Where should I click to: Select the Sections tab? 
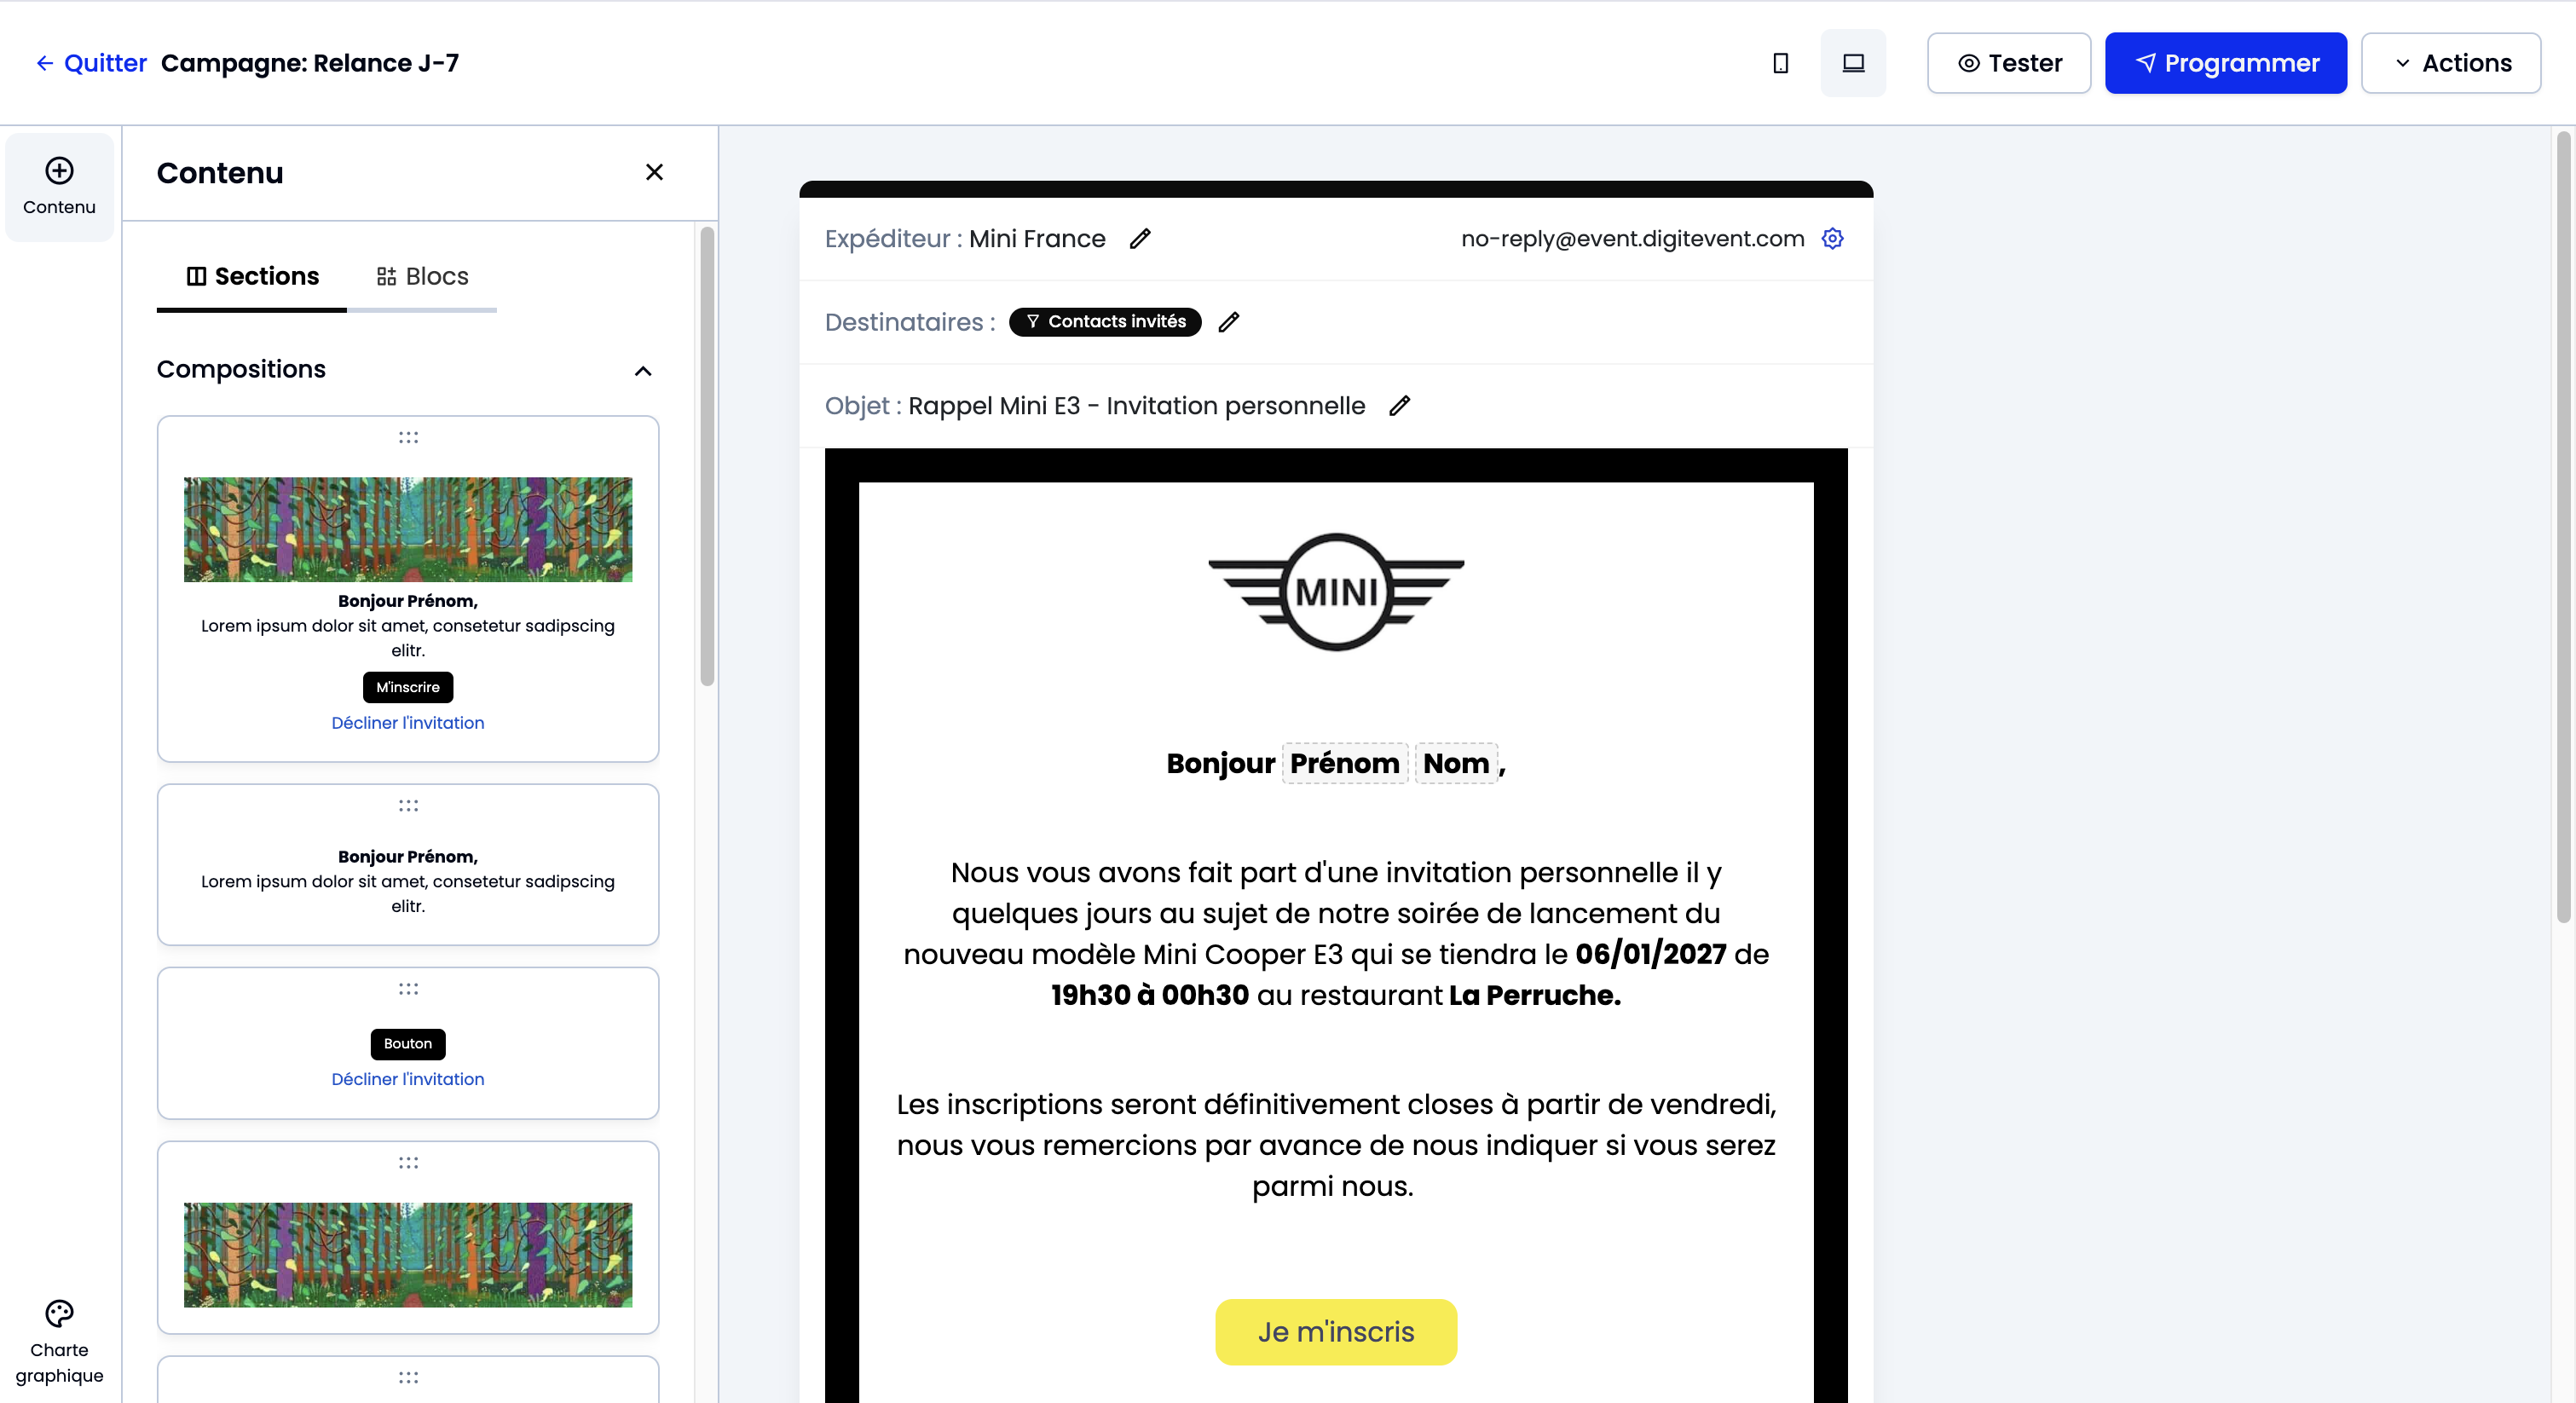coord(252,276)
